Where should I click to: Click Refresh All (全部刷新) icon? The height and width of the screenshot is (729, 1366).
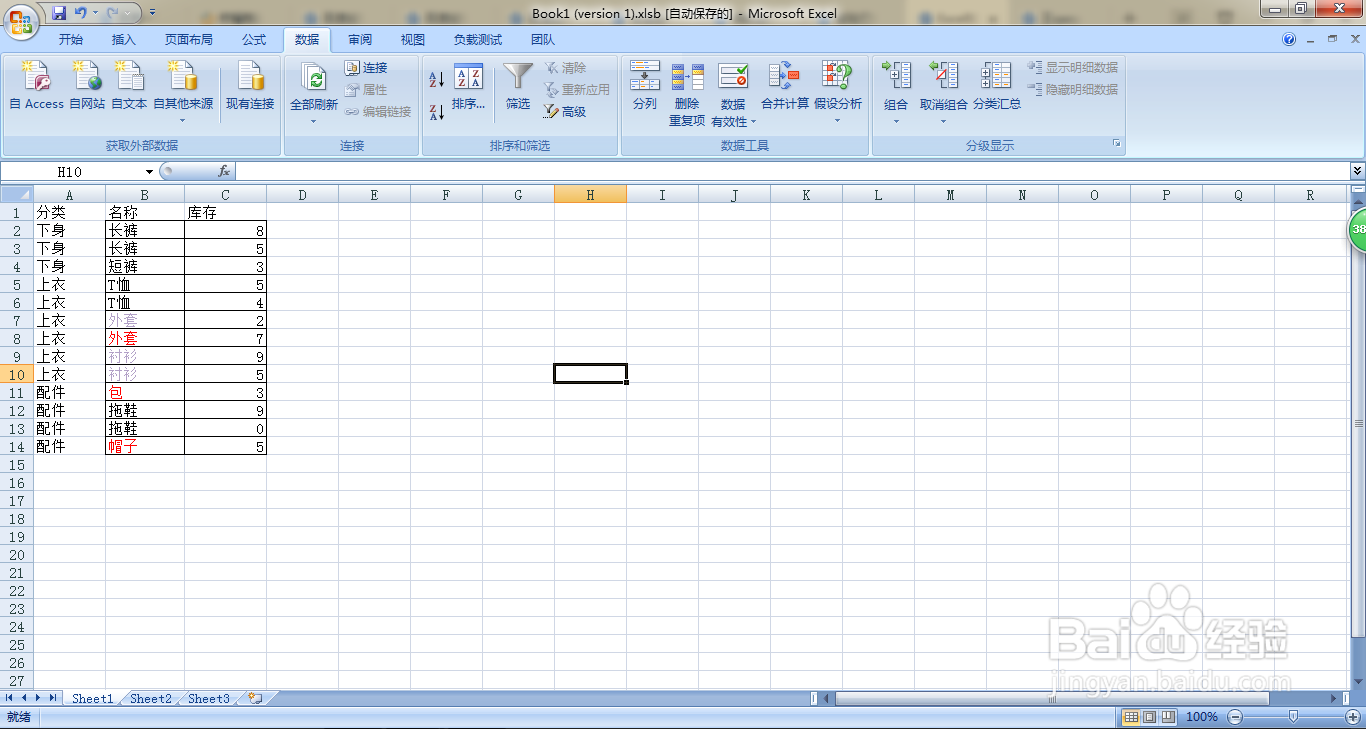point(314,79)
